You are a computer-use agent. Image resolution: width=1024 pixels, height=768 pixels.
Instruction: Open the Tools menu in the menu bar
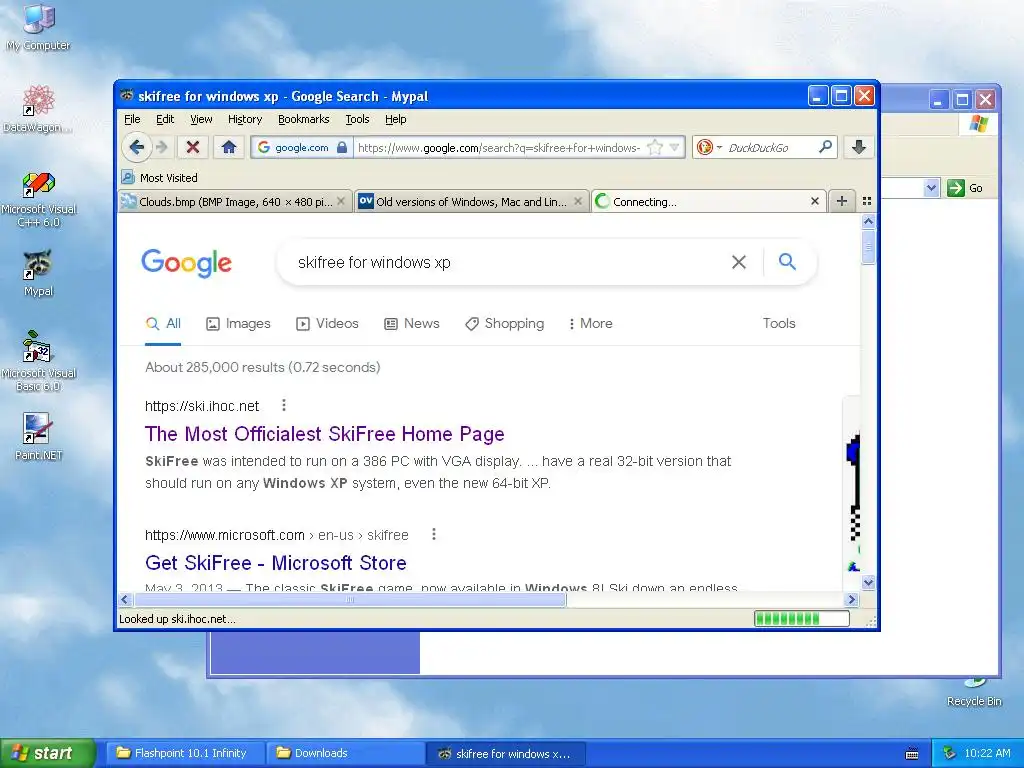[x=357, y=119]
